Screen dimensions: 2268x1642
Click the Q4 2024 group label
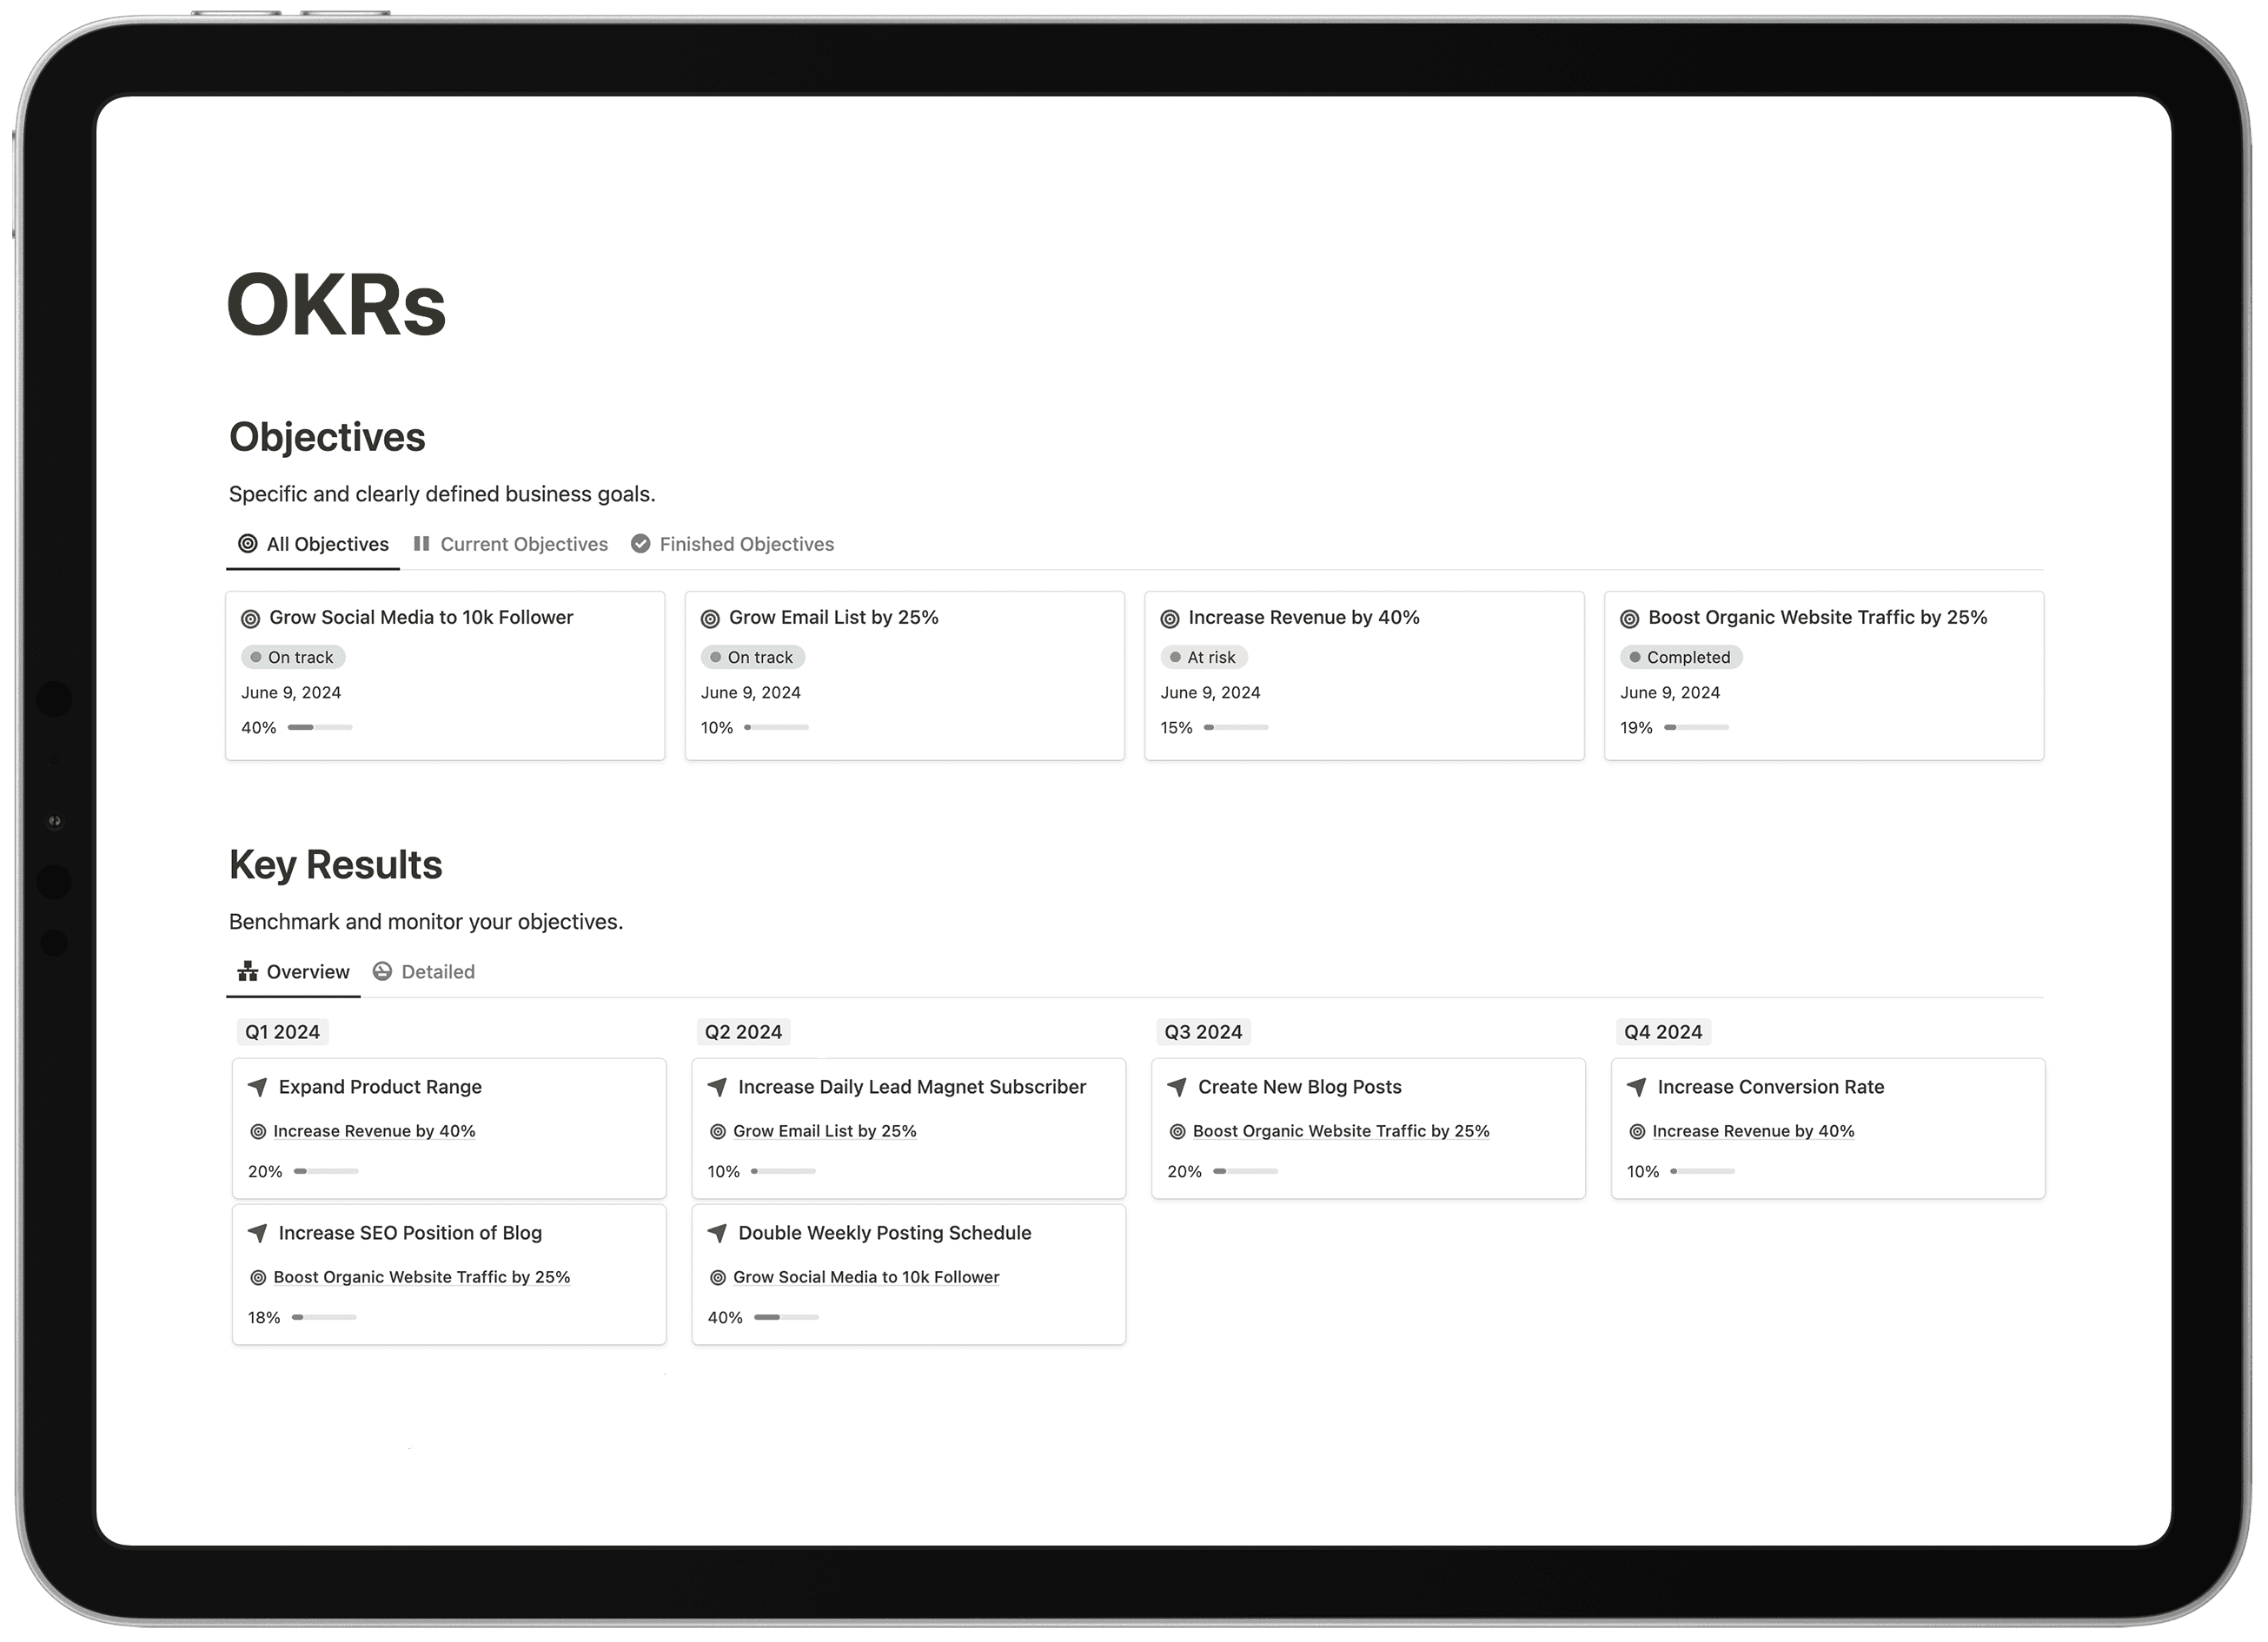1663,1033
